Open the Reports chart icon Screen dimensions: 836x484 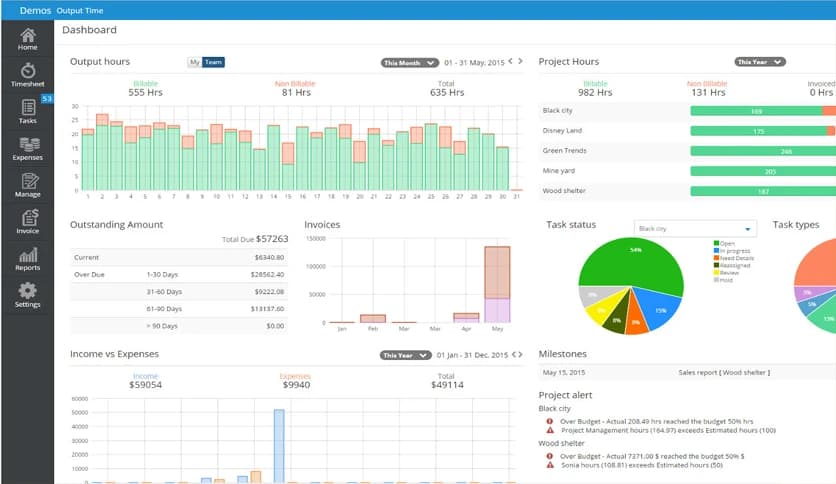(27, 256)
